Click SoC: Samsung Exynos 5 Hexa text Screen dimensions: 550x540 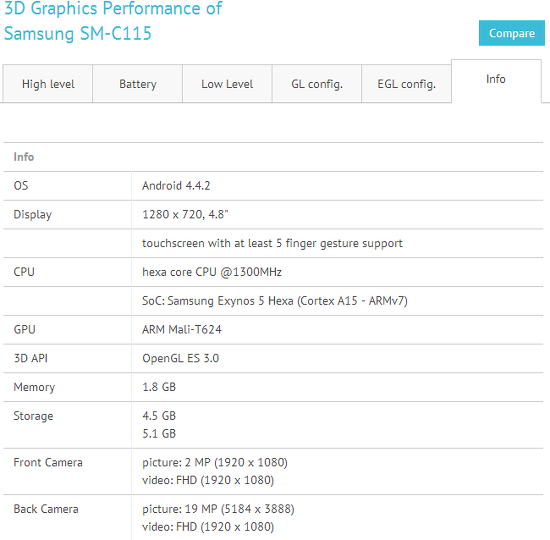[x=275, y=301]
